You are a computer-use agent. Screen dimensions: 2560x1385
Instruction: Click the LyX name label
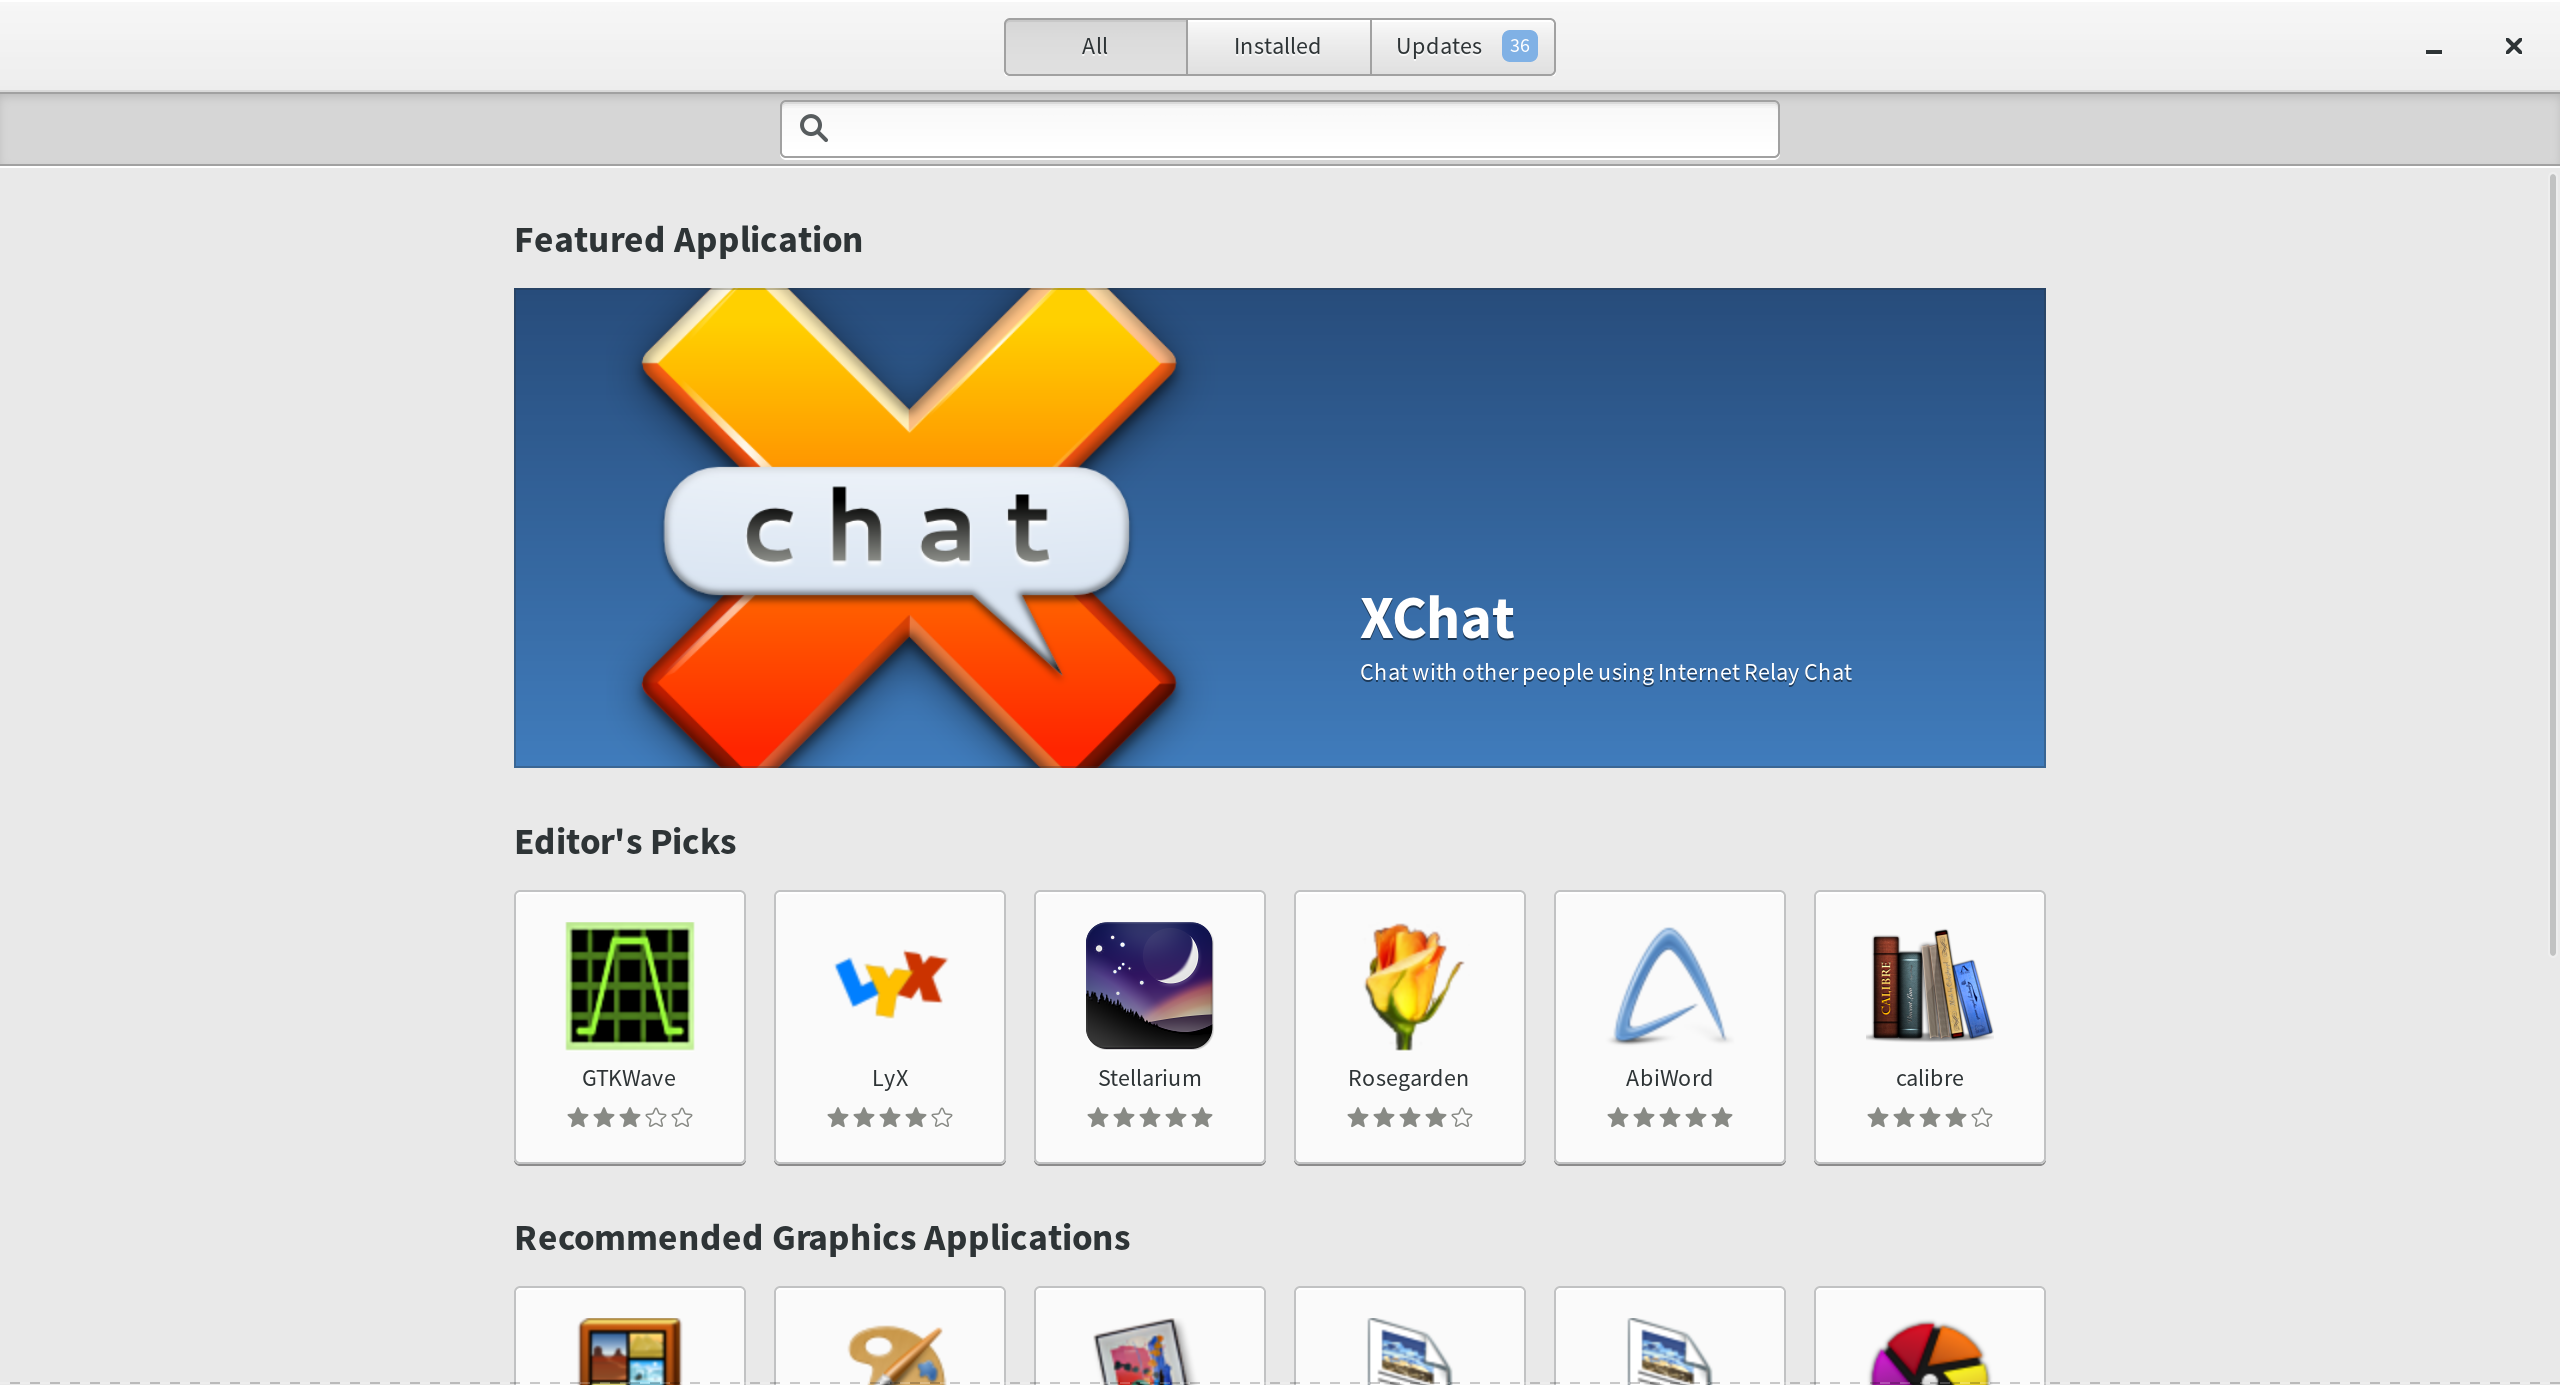coord(890,1078)
